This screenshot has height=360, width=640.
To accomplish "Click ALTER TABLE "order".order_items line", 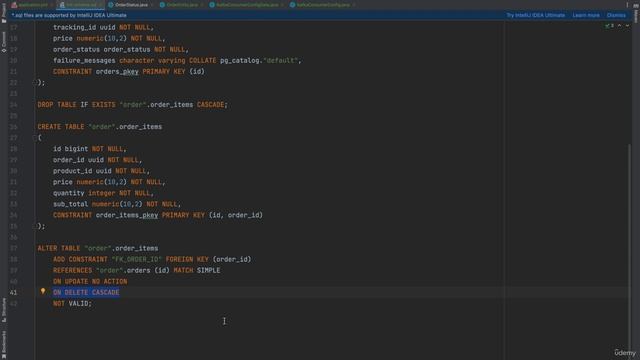I will [98, 248].
